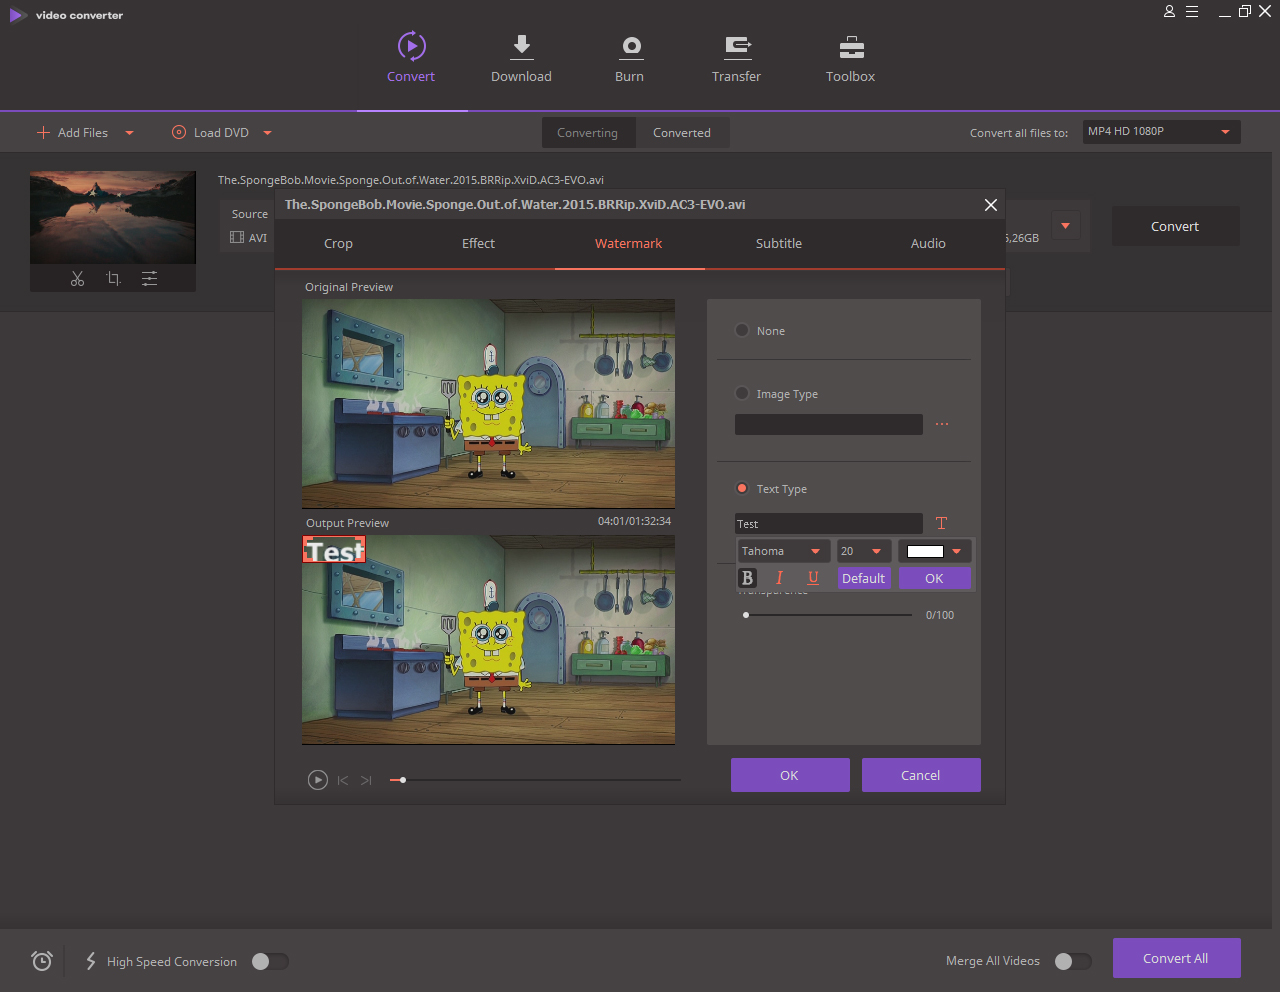
Task: Open the Burn disc section
Action: coord(630,58)
